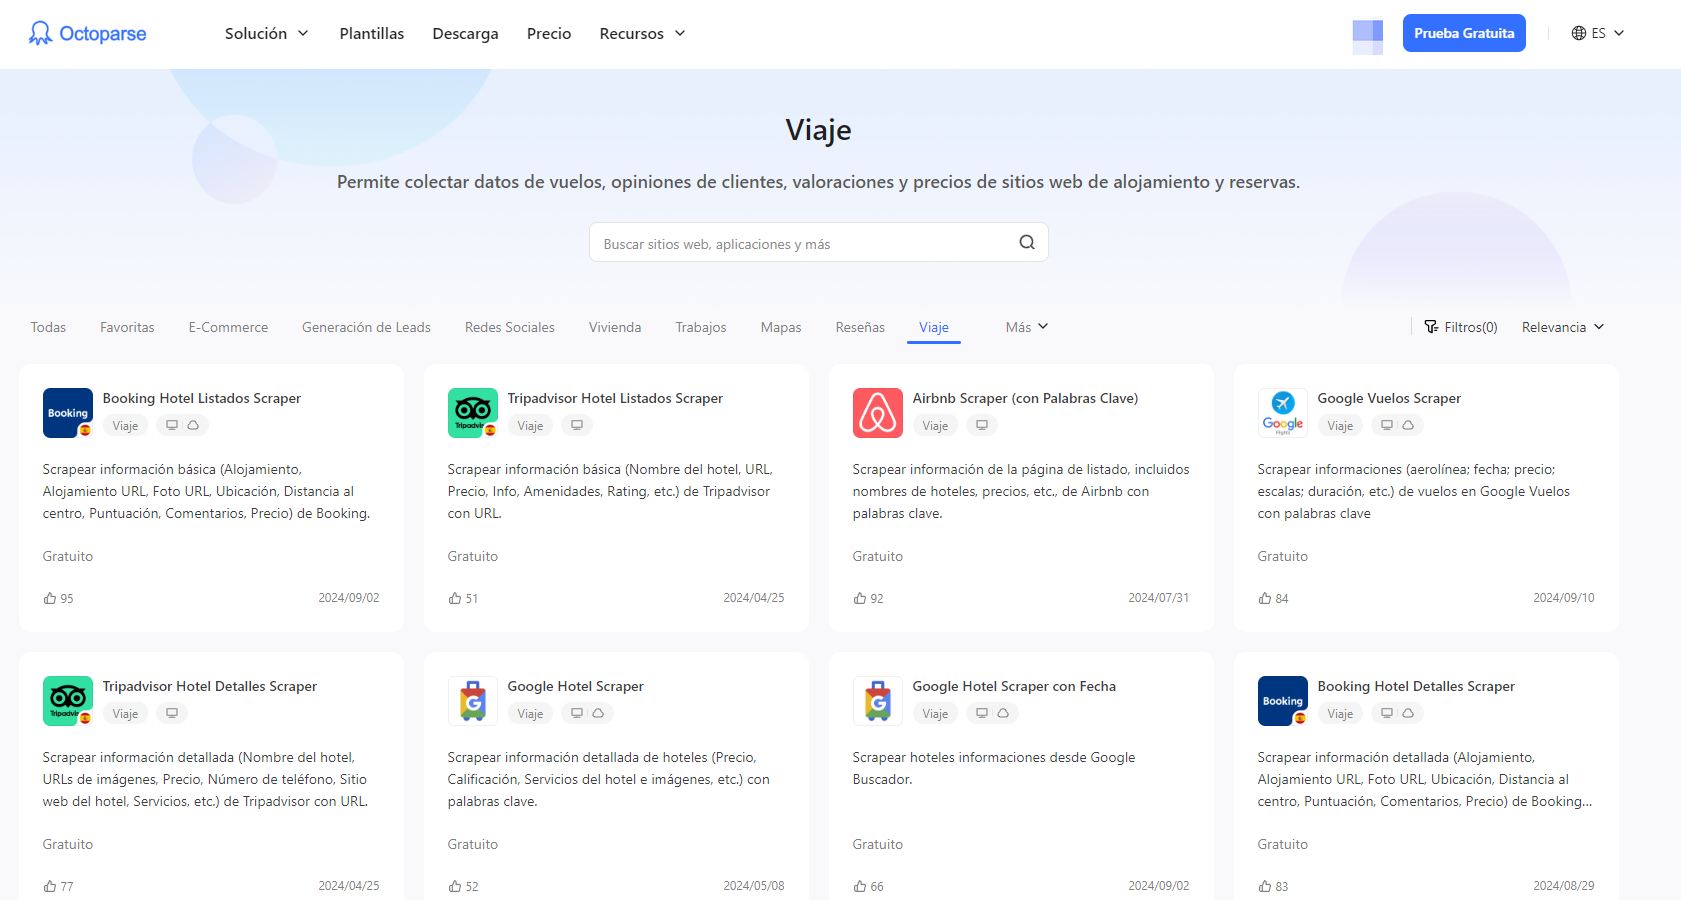
Task: Click Viaje tag on Airbnb Scraper card
Action: [935, 425]
